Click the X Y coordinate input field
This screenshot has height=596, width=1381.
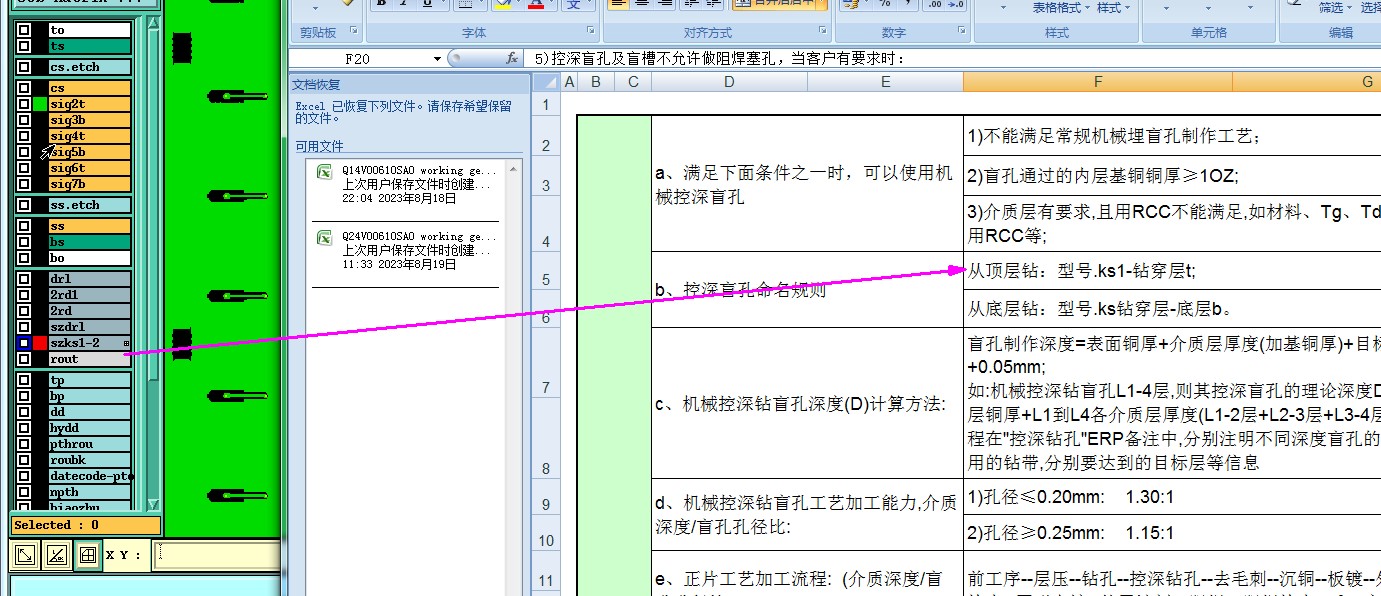[x=217, y=554]
